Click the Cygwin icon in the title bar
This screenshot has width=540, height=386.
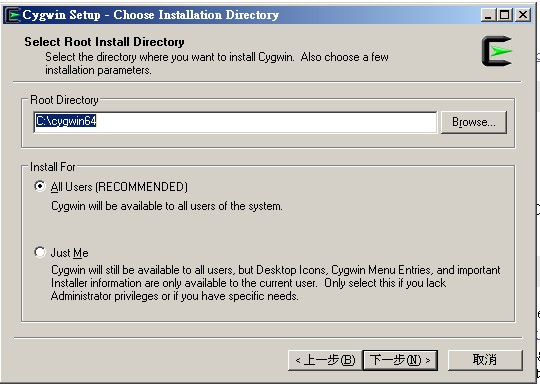pyautogui.click(x=14, y=15)
